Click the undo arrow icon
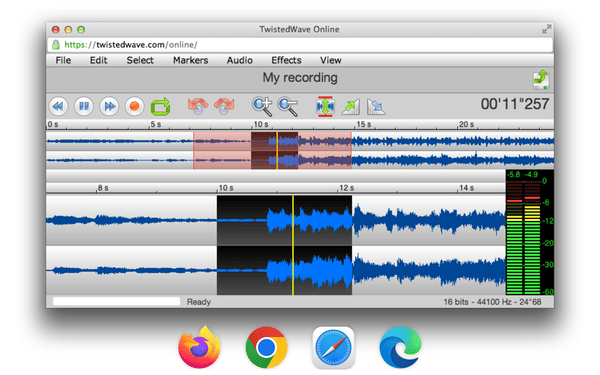 pos(198,106)
